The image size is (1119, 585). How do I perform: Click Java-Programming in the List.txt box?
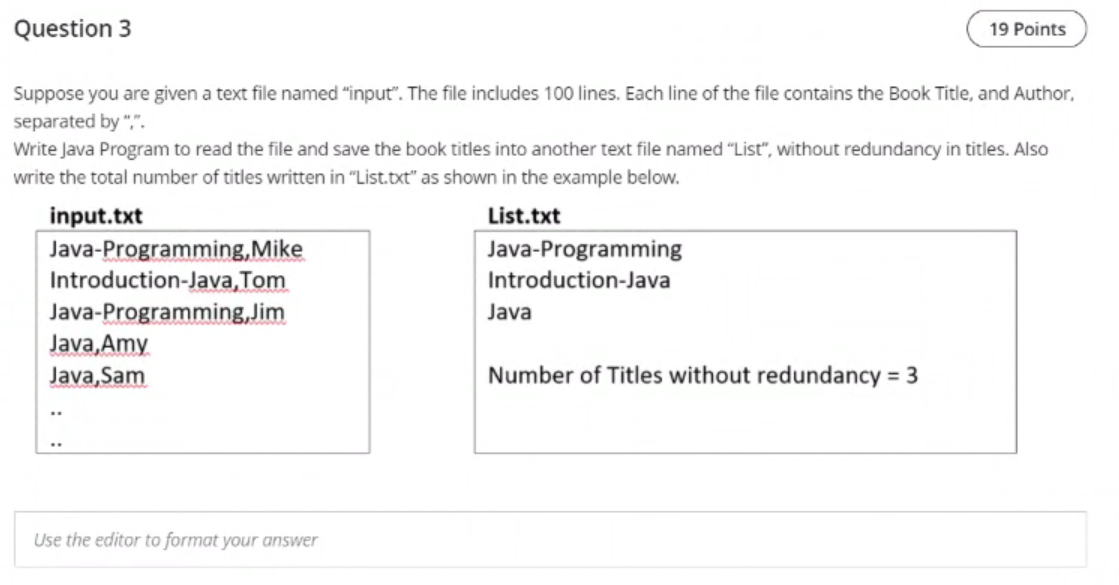pos(585,248)
